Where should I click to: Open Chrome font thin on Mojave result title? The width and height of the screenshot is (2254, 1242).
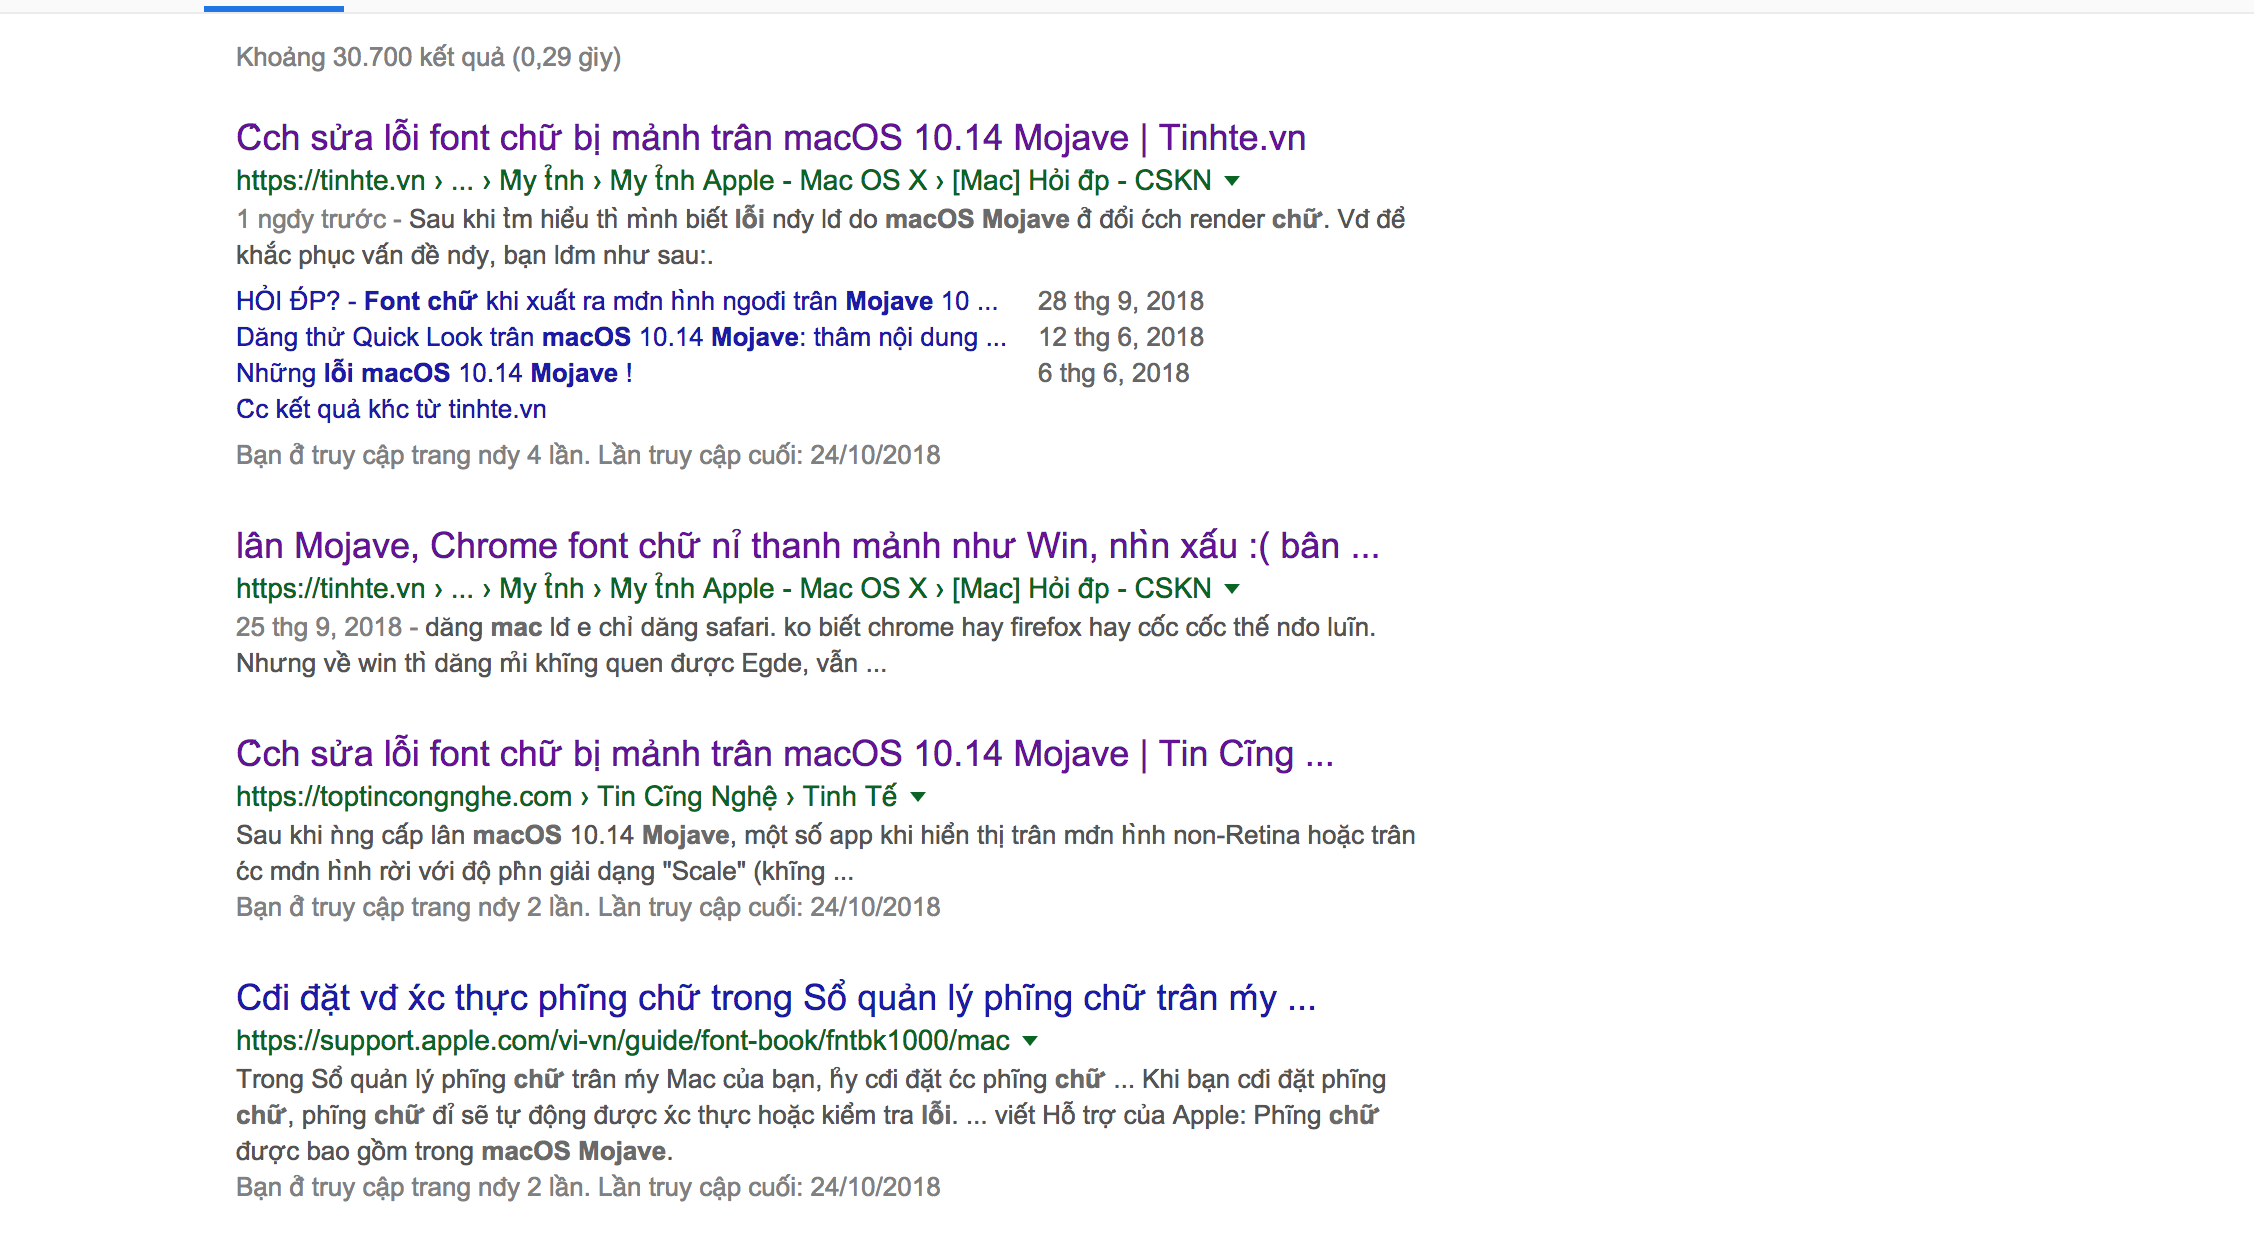point(808,546)
